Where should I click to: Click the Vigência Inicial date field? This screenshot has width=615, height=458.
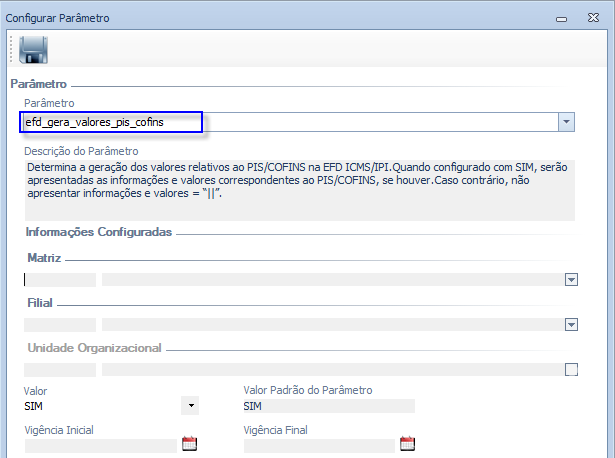(x=100, y=446)
